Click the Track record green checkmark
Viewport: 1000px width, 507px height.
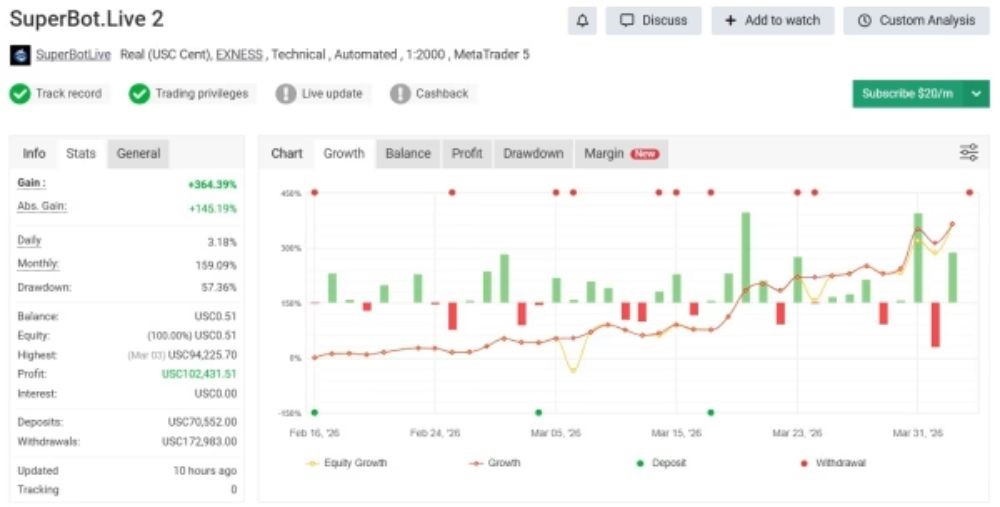(x=20, y=94)
